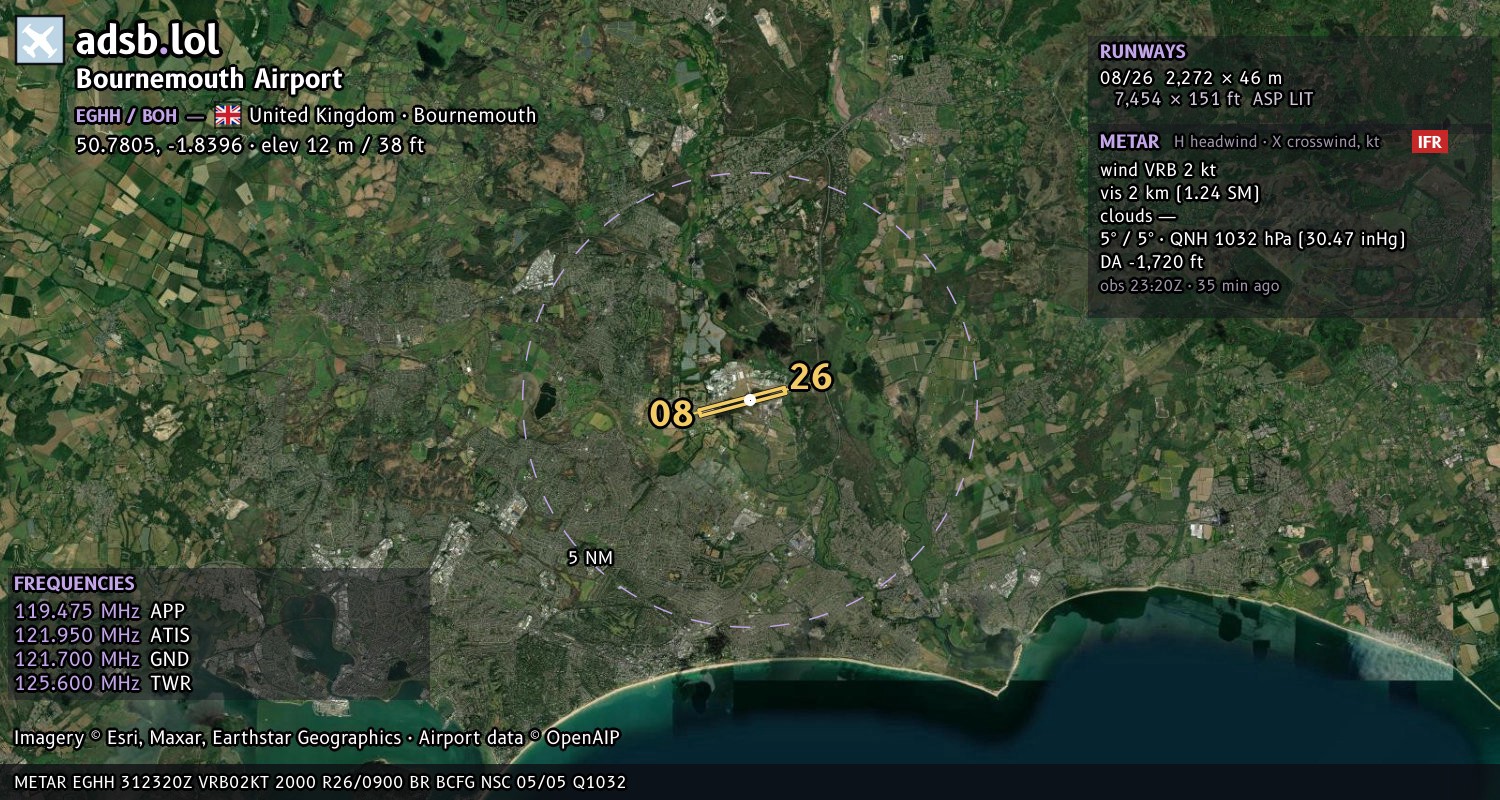Click the vis 2 km visibility line
The width and height of the screenshot is (1500, 800).
pos(1179,193)
